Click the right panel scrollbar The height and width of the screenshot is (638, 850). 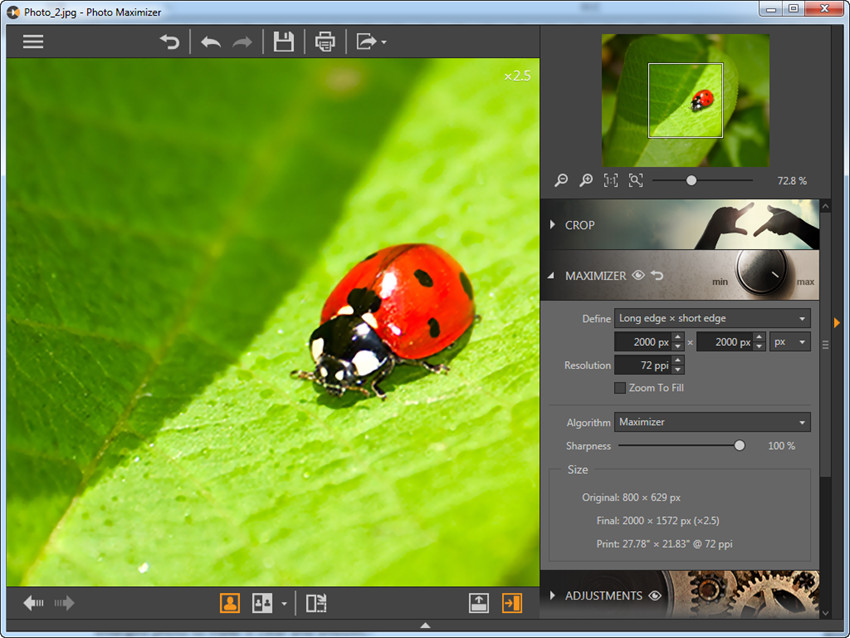(x=825, y=344)
